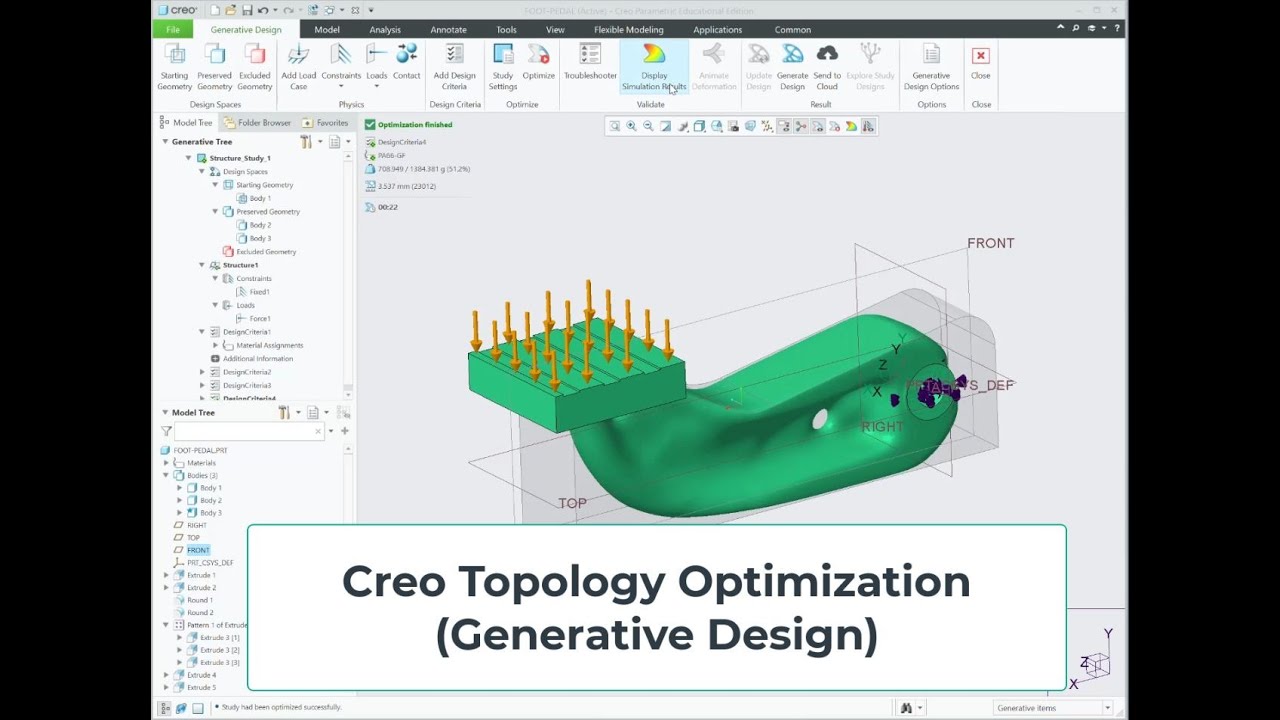This screenshot has height=720, width=1280.
Task: Close the Generative Design ribbon mode
Action: 981,62
